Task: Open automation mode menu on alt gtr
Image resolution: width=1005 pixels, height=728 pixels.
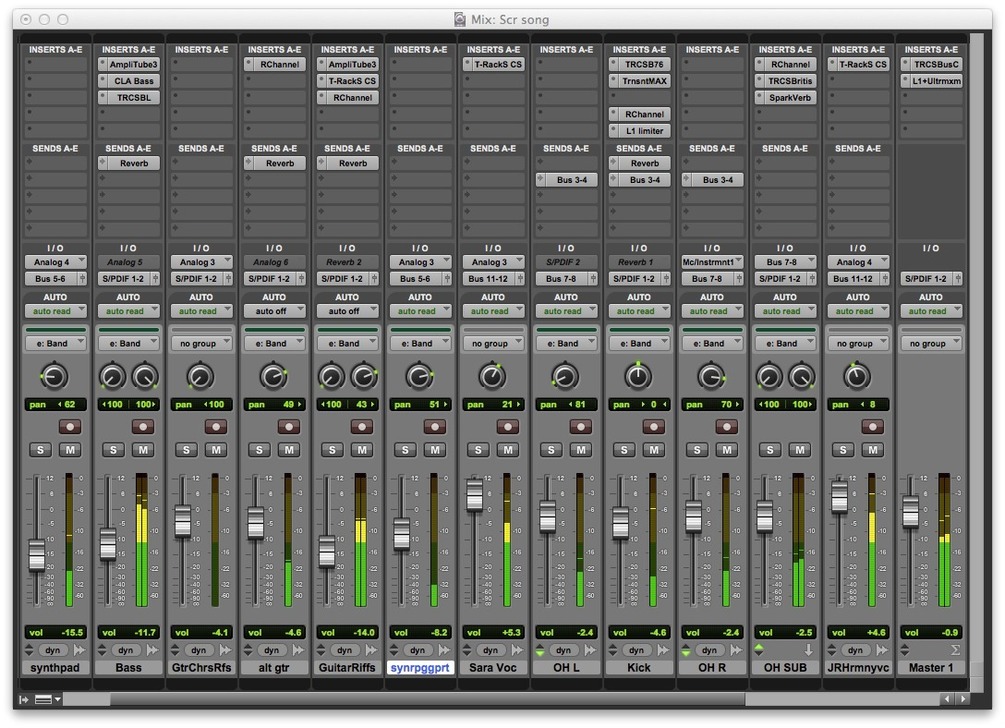Action: pyautogui.click(x=274, y=311)
